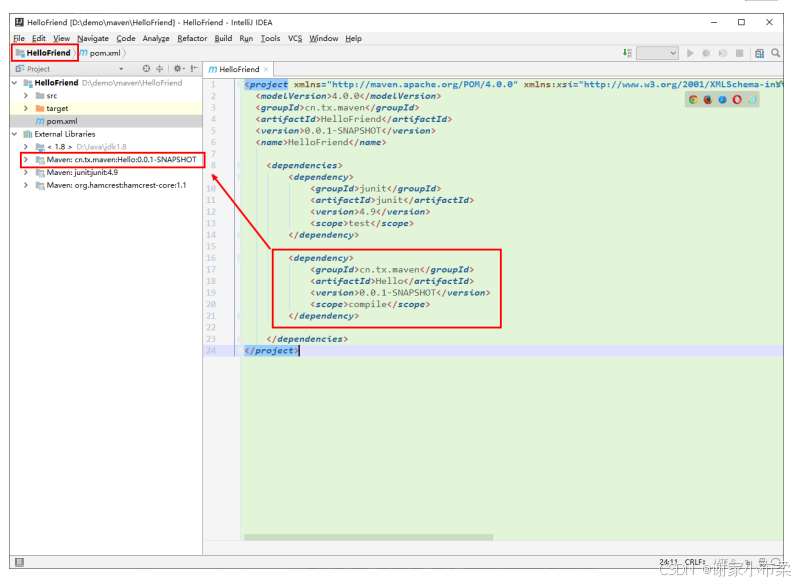
Task: Expand the JDK 1.8 library node
Action: [26, 147]
